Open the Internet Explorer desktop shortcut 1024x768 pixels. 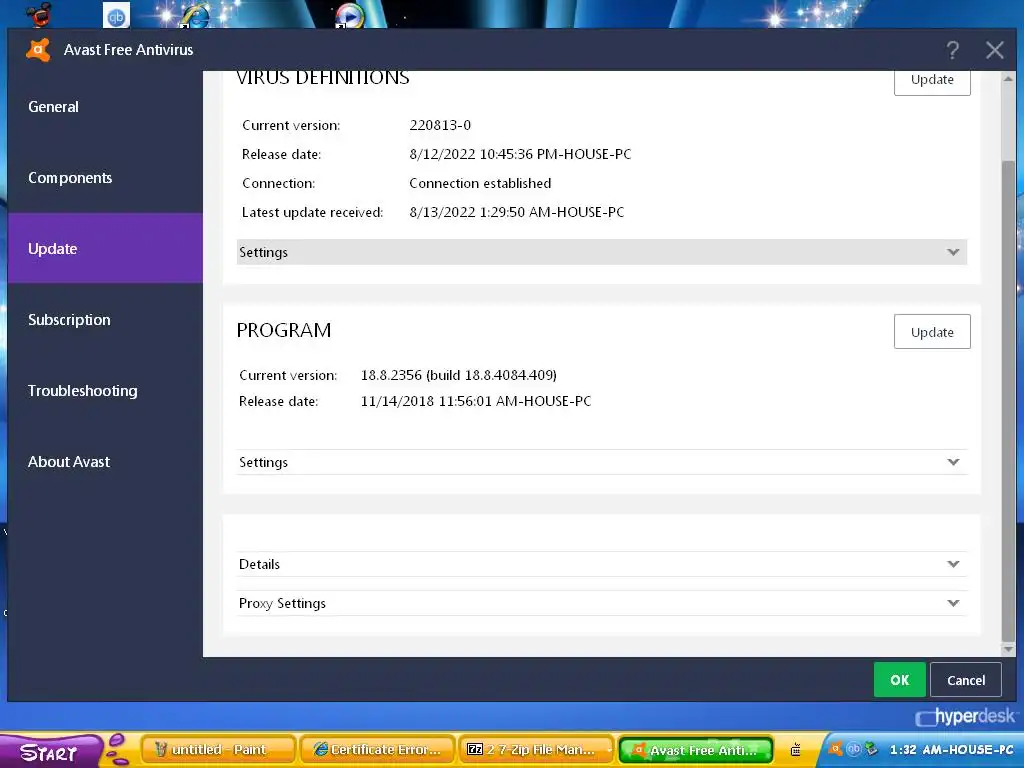195,15
